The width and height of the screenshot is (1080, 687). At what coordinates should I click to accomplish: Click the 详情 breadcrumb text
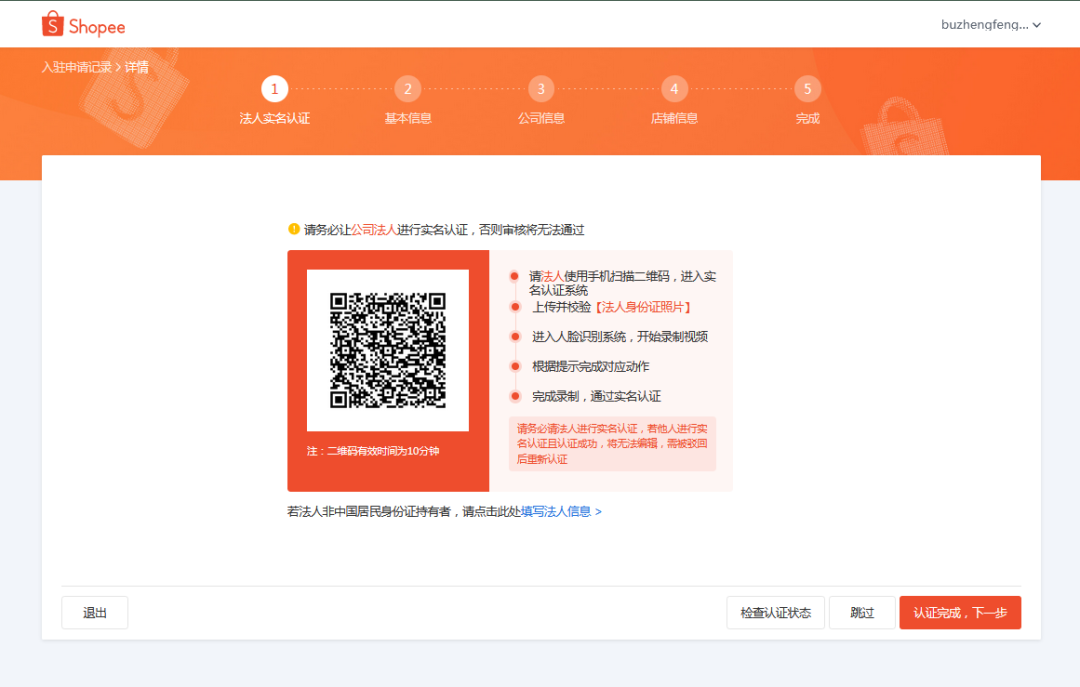[x=136, y=67]
